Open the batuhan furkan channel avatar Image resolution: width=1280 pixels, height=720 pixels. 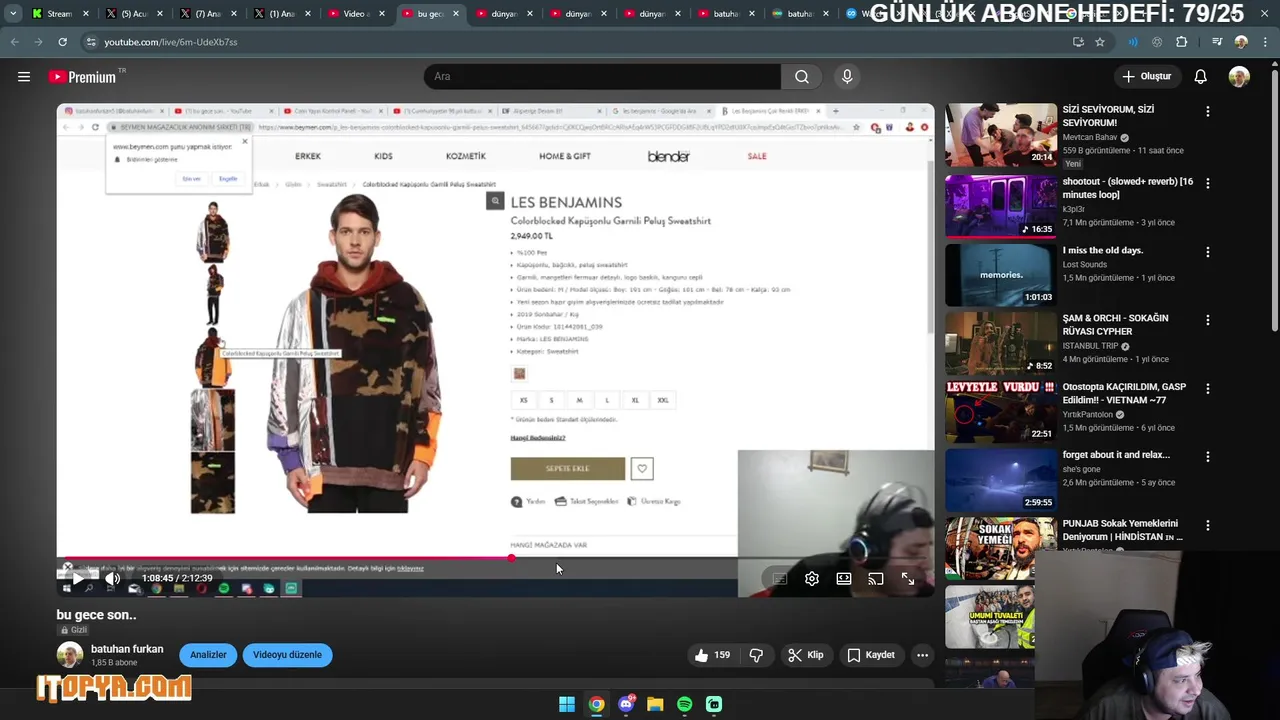[70, 655]
